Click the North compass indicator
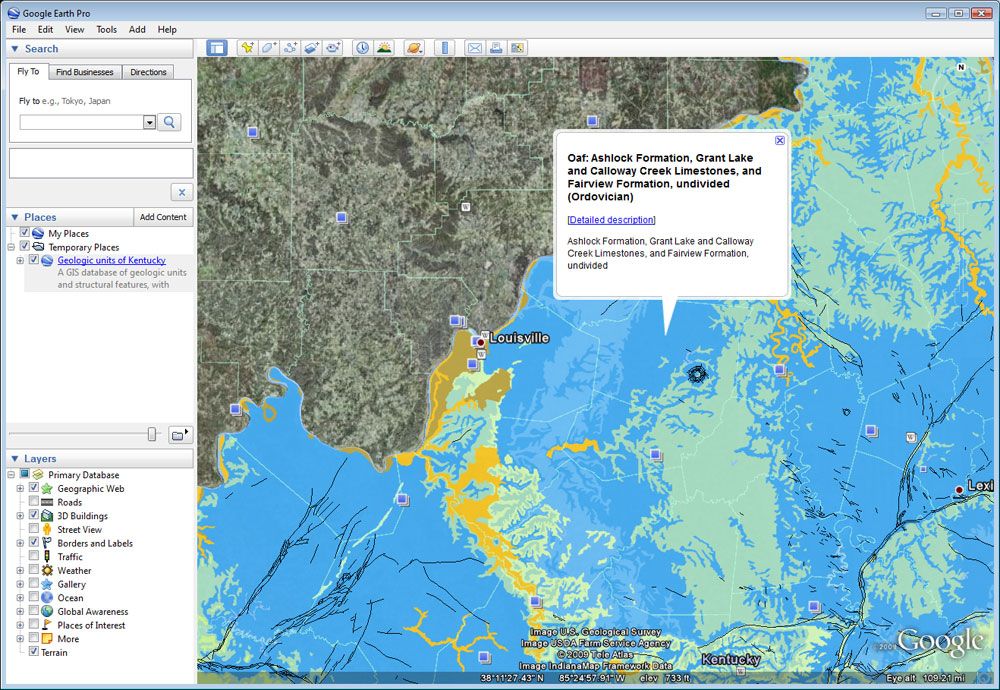1000x690 pixels. [x=961, y=67]
